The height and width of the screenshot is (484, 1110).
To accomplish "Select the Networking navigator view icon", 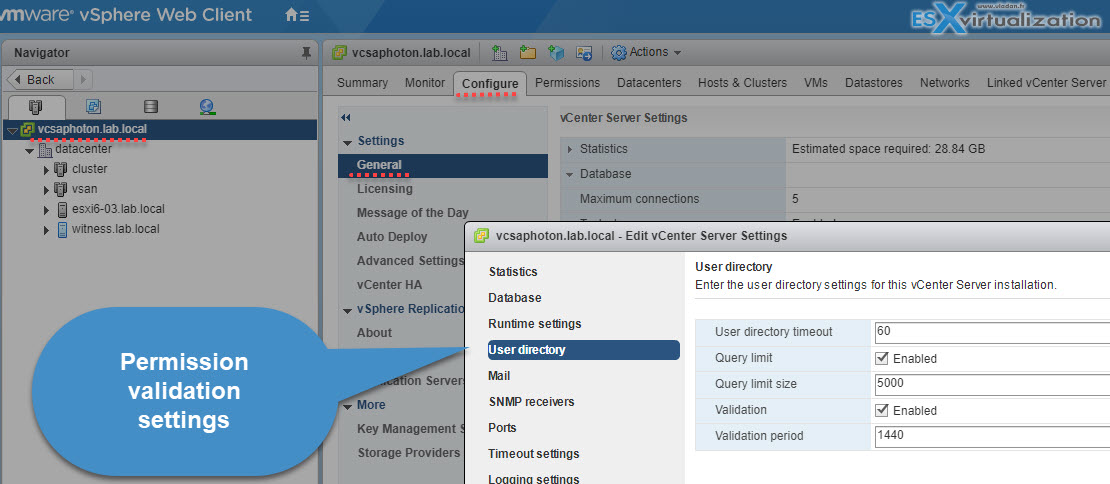I will [207, 107].
